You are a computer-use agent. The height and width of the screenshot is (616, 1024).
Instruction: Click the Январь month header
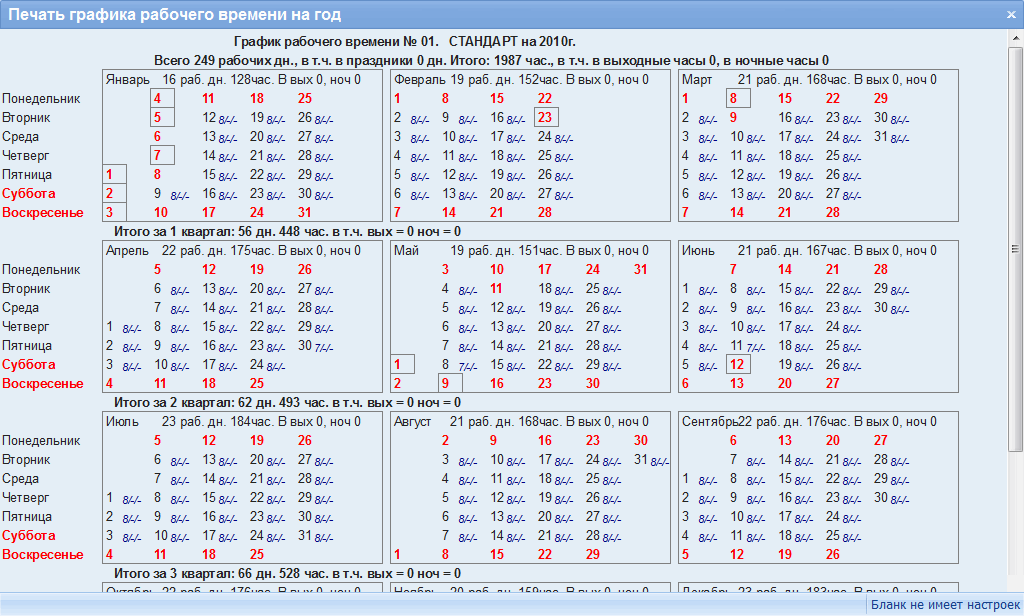coord(128,80)
